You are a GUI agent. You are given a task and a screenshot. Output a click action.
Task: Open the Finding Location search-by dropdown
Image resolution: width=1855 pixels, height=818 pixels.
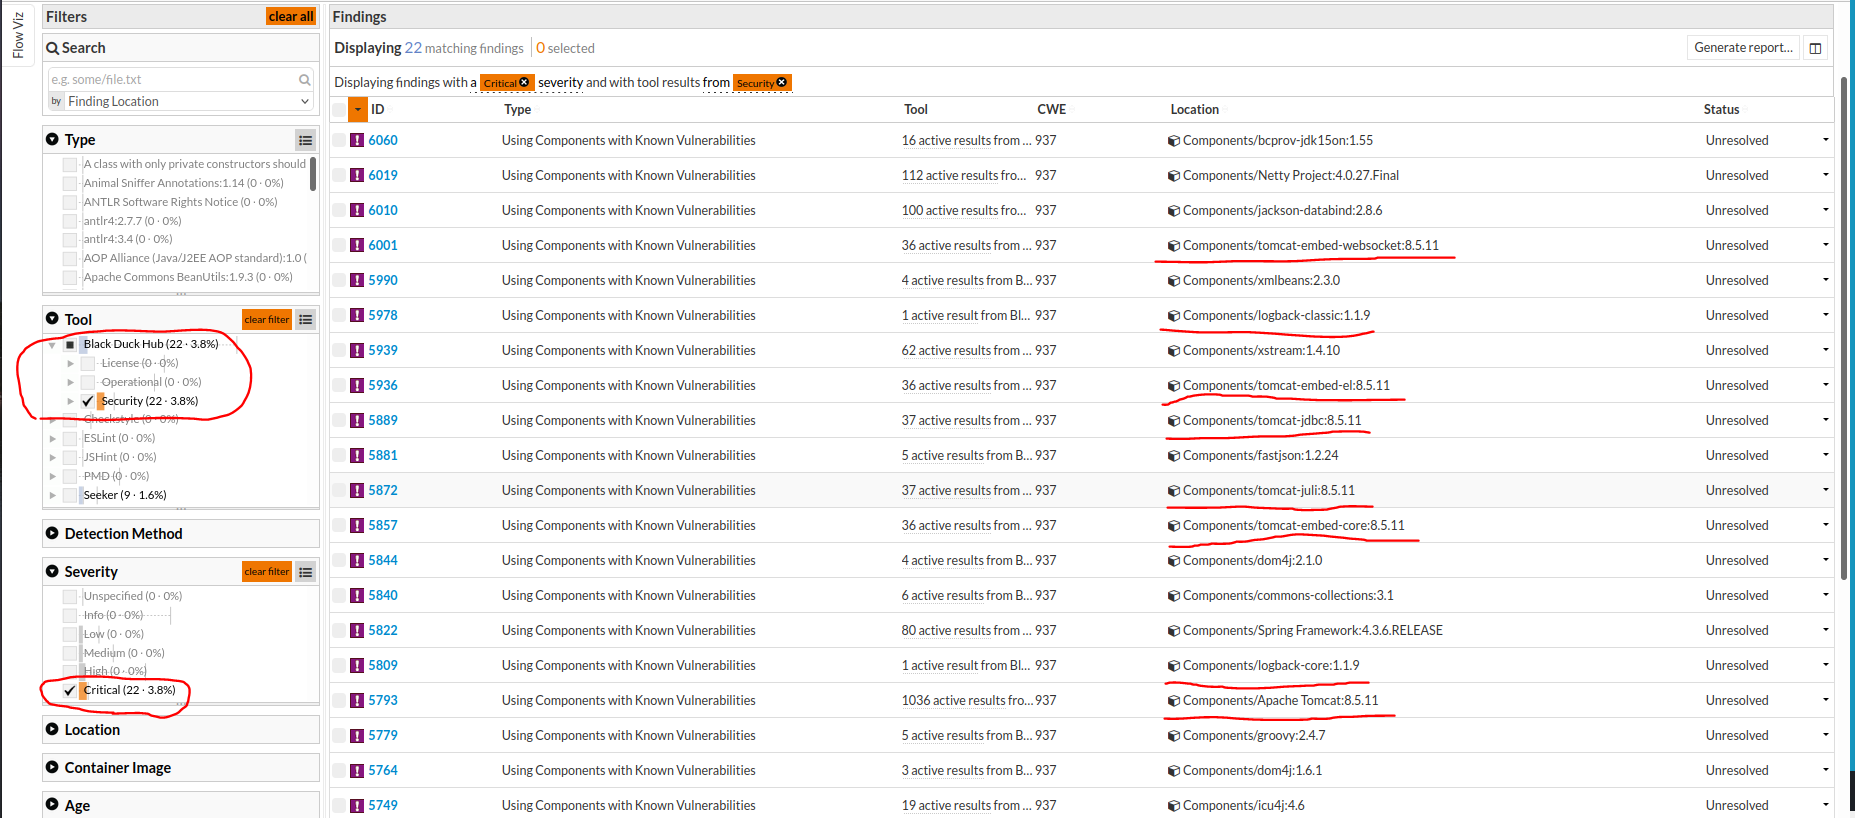181,102
